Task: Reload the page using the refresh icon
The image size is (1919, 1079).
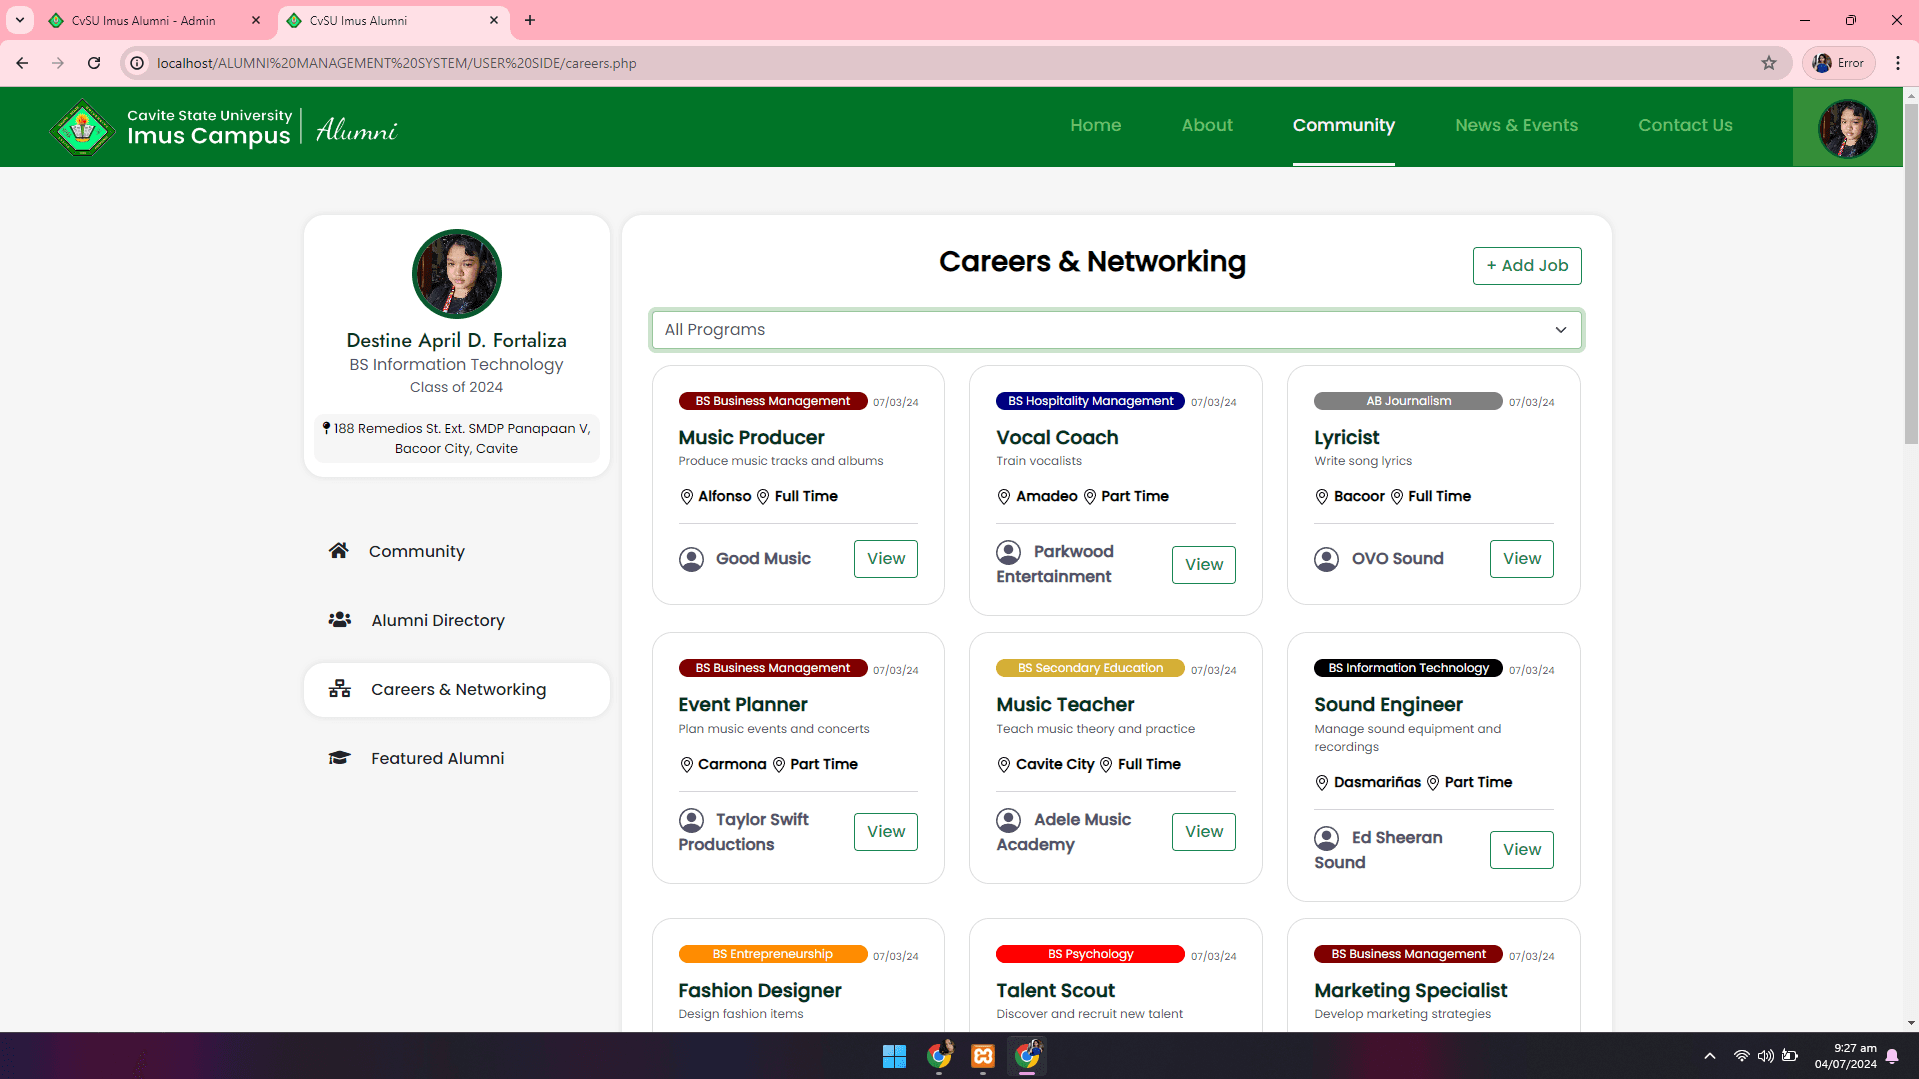Action: pos(94,63)
